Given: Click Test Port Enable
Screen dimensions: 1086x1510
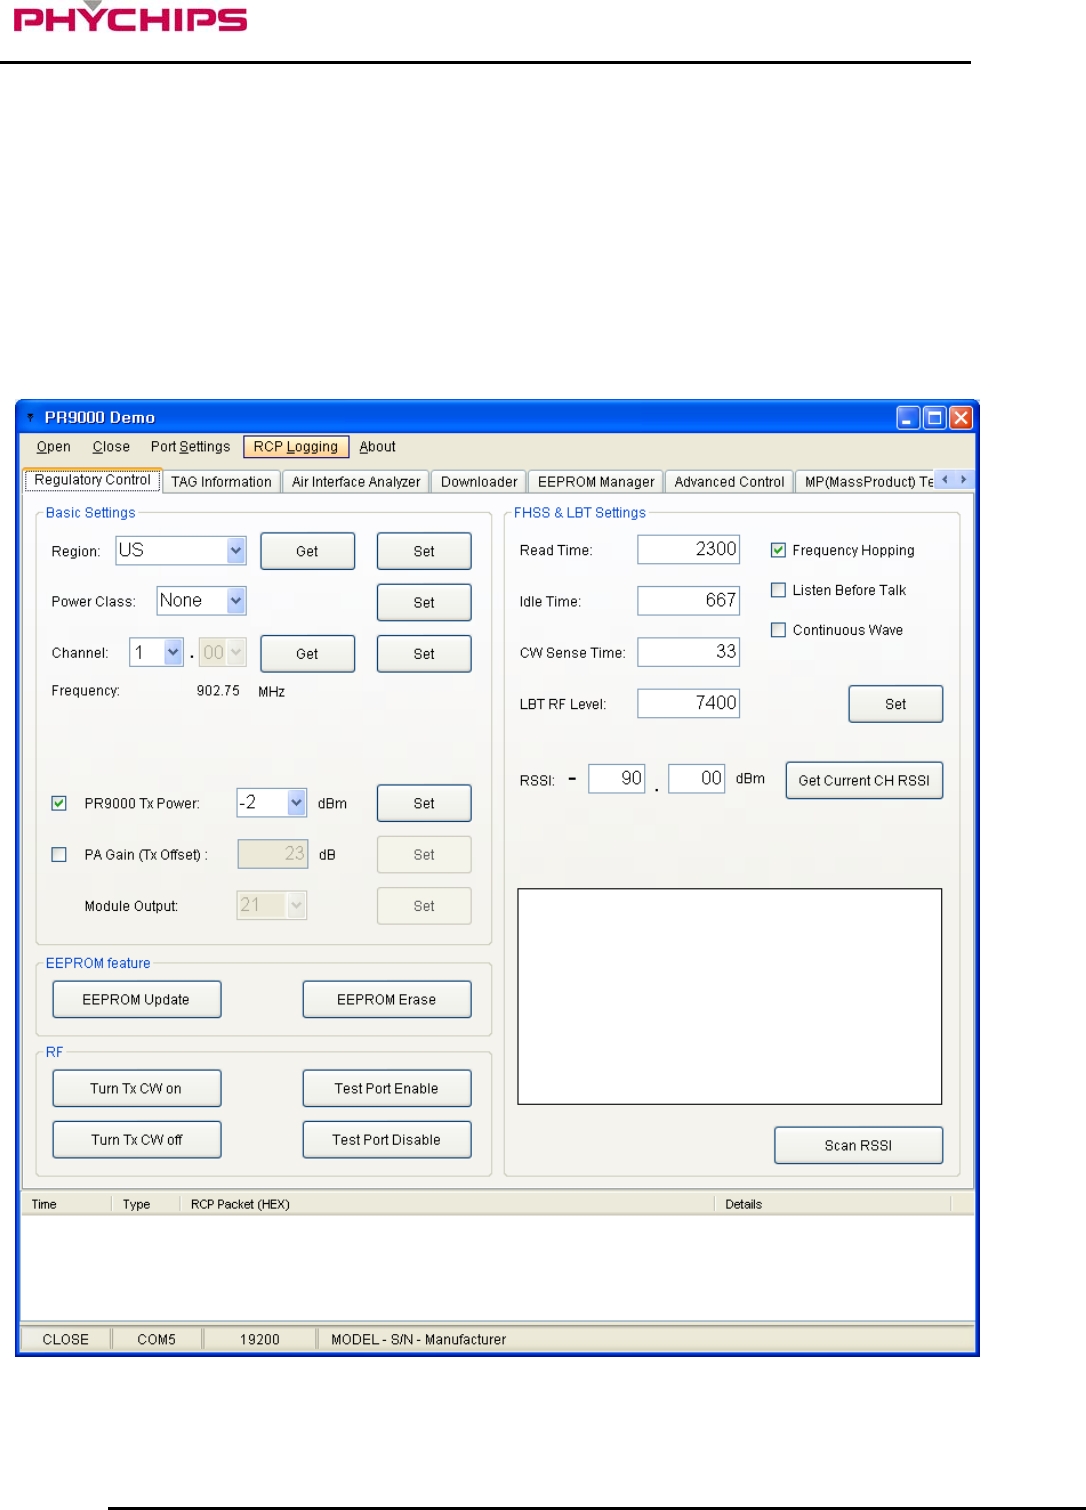Looking at the screenshot, I should [x=386, y=1088].
